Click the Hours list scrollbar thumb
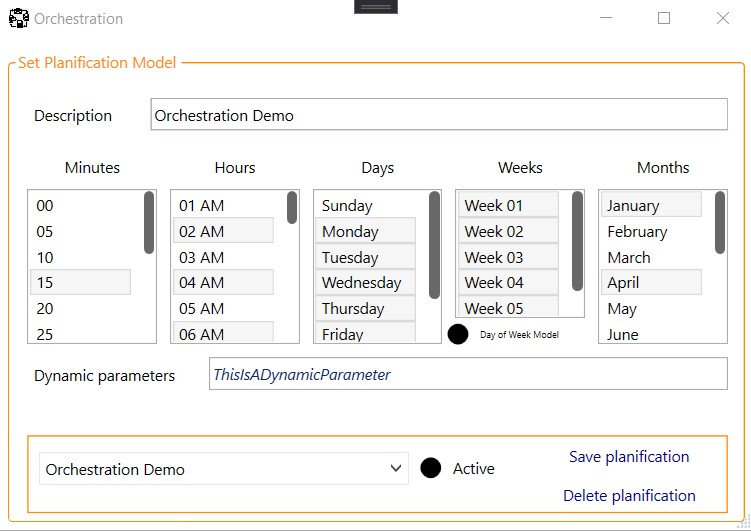The height and width of the screenshot is (531, 751). tap(292, 207)
